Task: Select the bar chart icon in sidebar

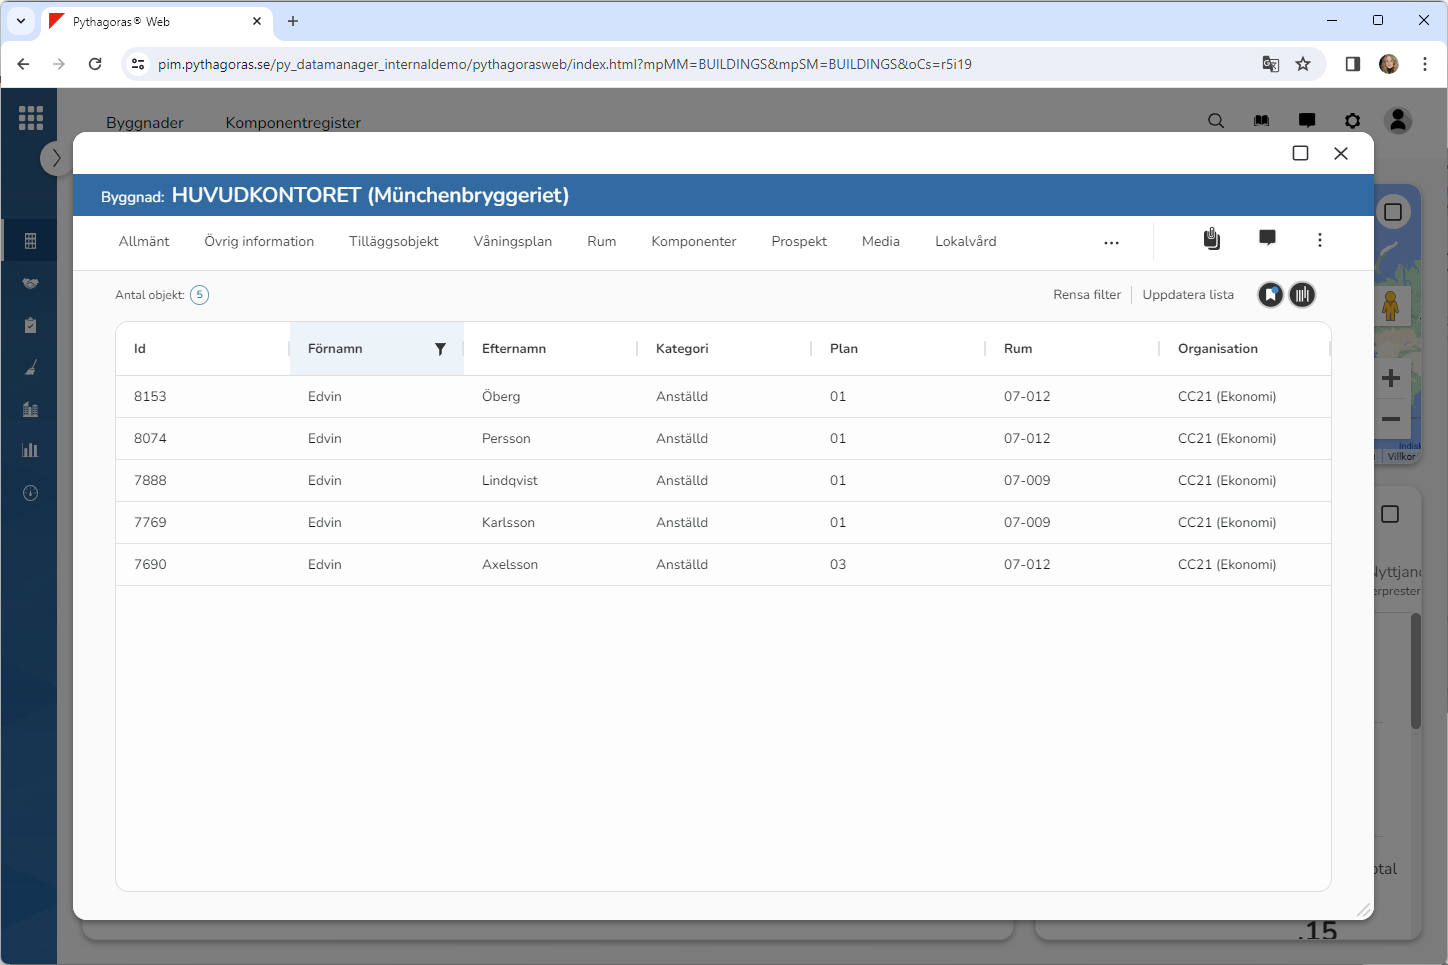Action: (x=30, y=450)
